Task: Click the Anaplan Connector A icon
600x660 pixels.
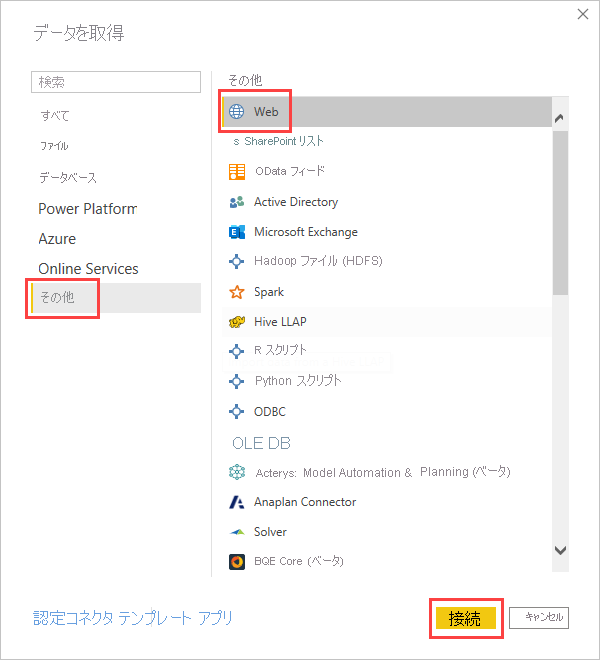Action: [237, 502]
